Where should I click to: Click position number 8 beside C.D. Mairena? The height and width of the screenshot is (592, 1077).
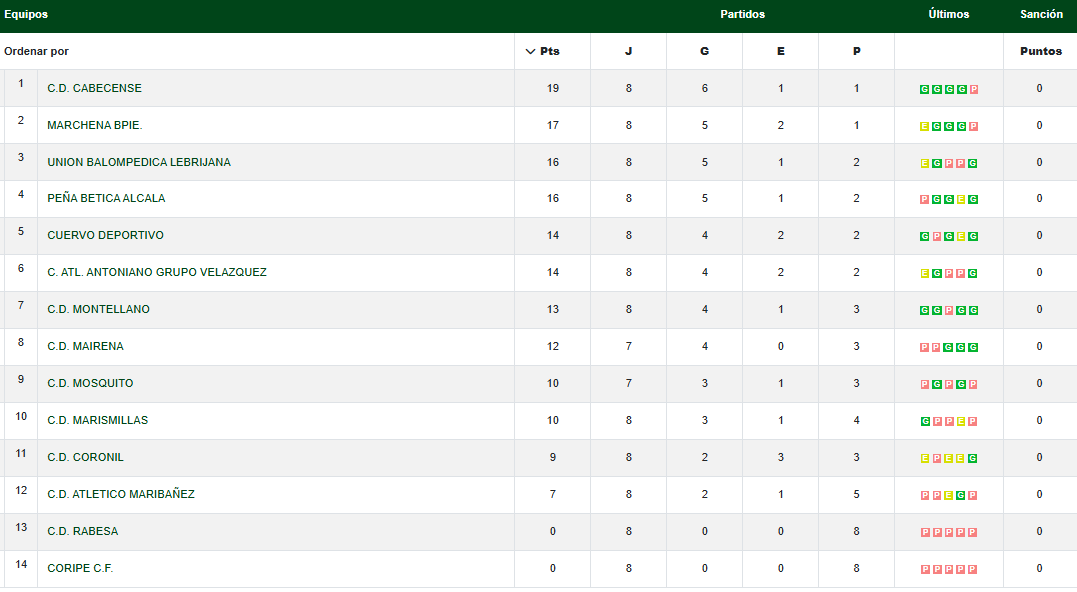pos(20,343)
